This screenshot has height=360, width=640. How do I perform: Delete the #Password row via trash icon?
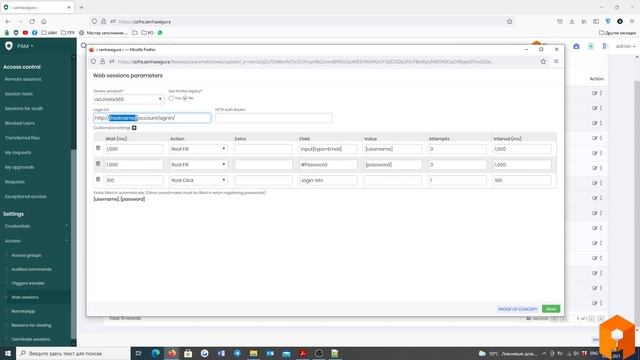point(98,164)
